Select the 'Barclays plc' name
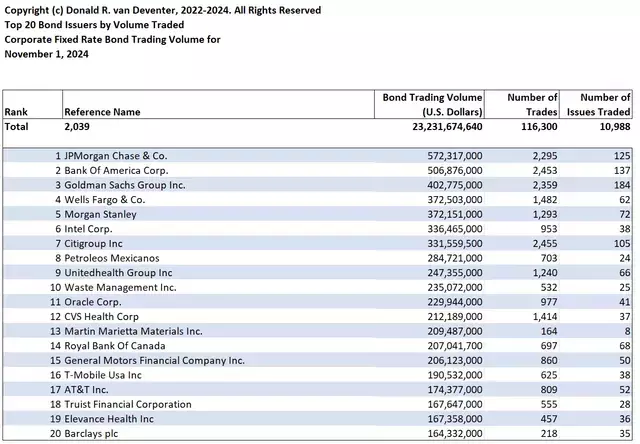This screenshot has height=444, width=640. click(91, 434)
